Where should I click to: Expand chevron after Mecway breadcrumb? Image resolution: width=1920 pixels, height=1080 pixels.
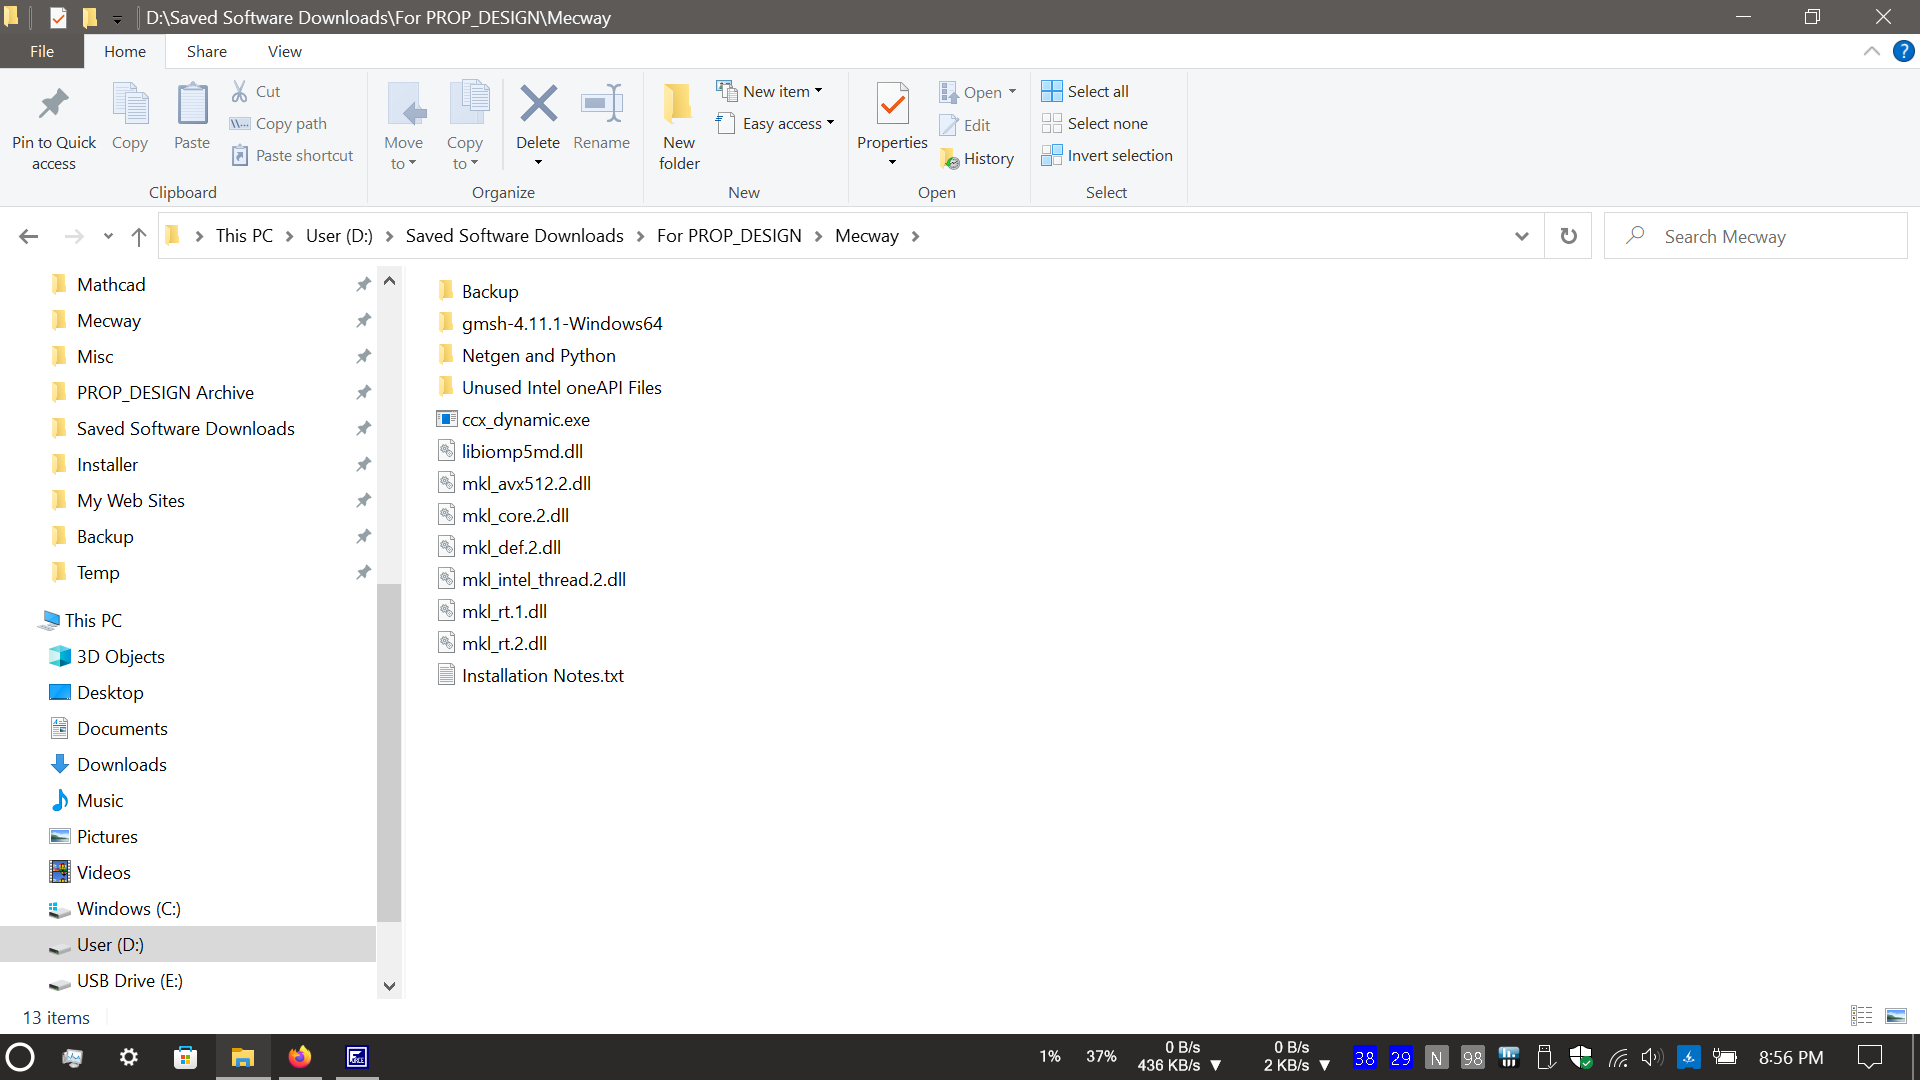click(x=915, y=236)
